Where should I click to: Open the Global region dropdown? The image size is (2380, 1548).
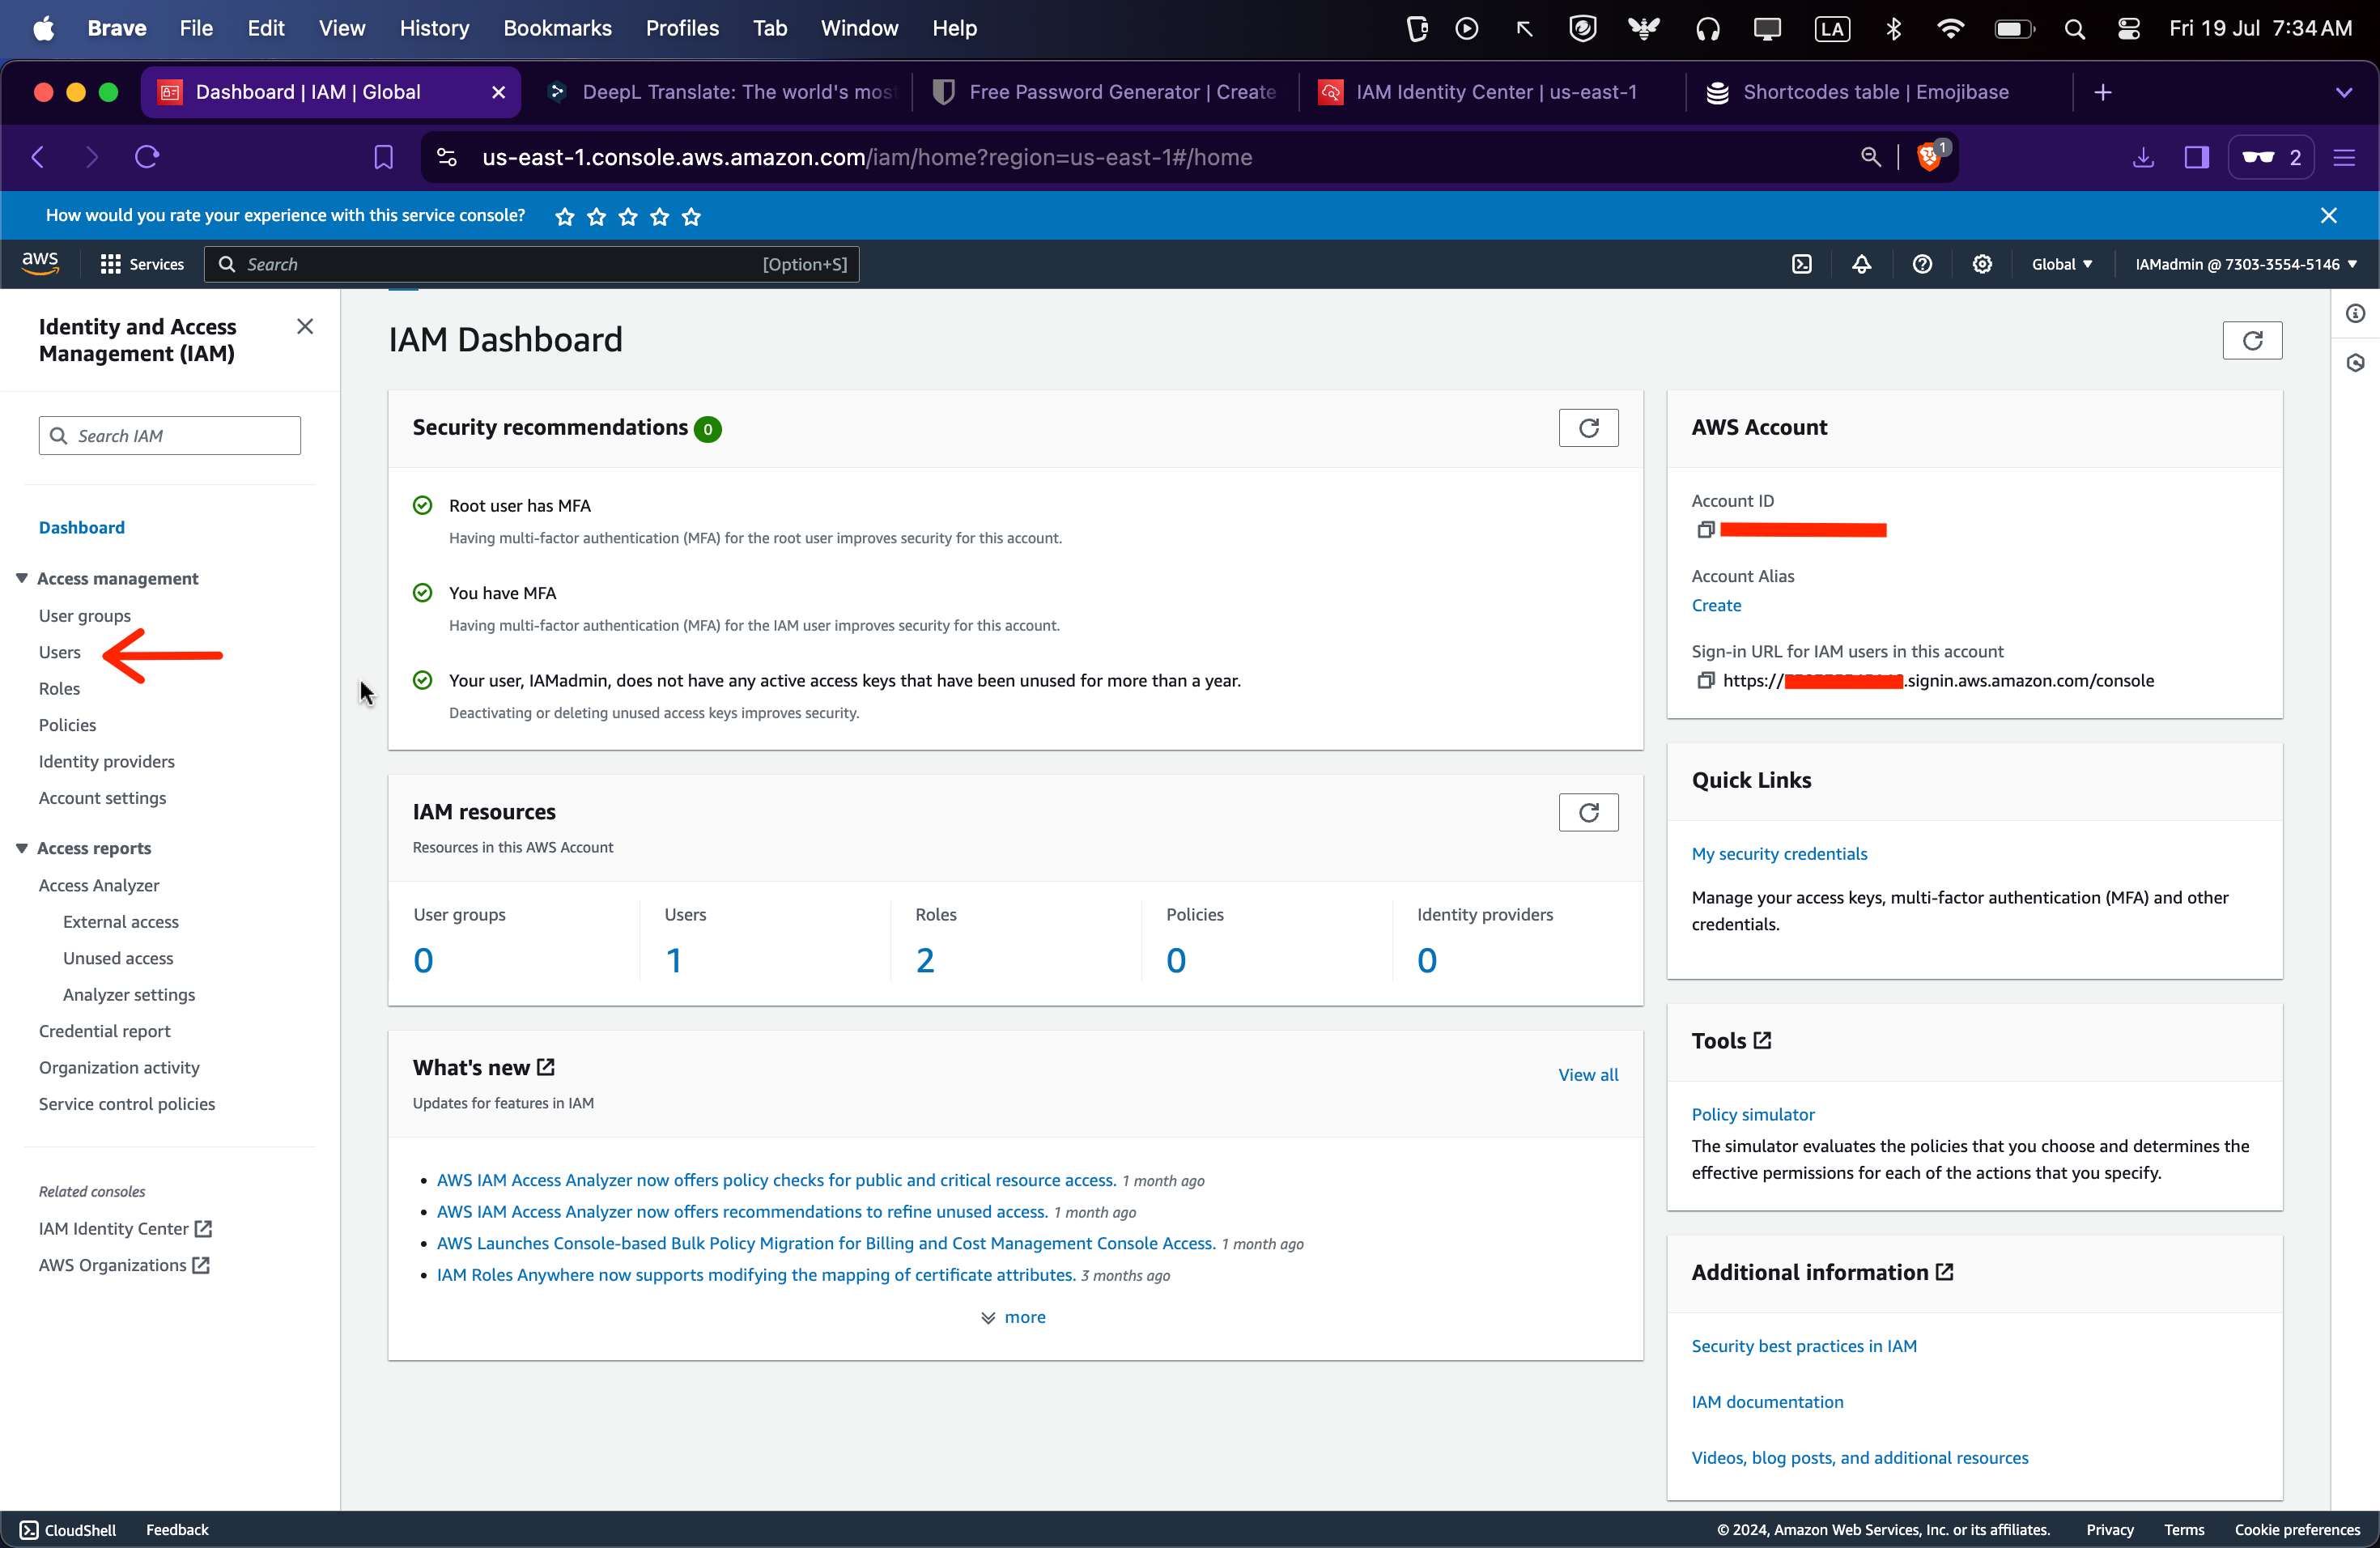coord(2061,264)
